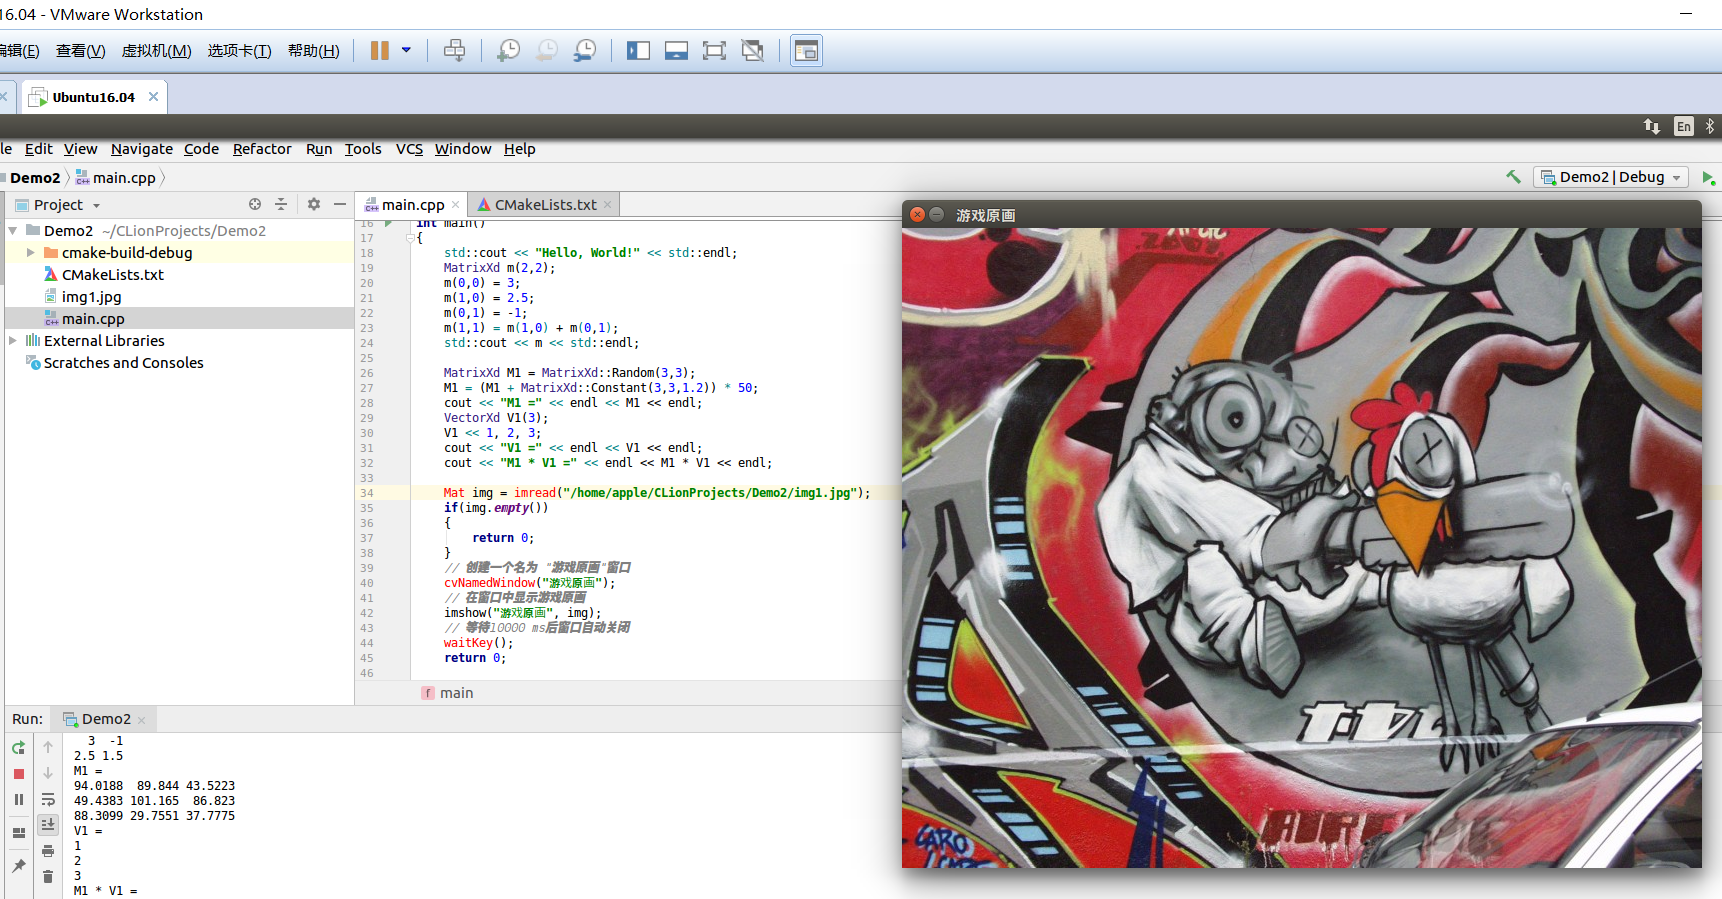
Task: Toggle soft-wrap in Run console
Action: click(x=48, y=800)
